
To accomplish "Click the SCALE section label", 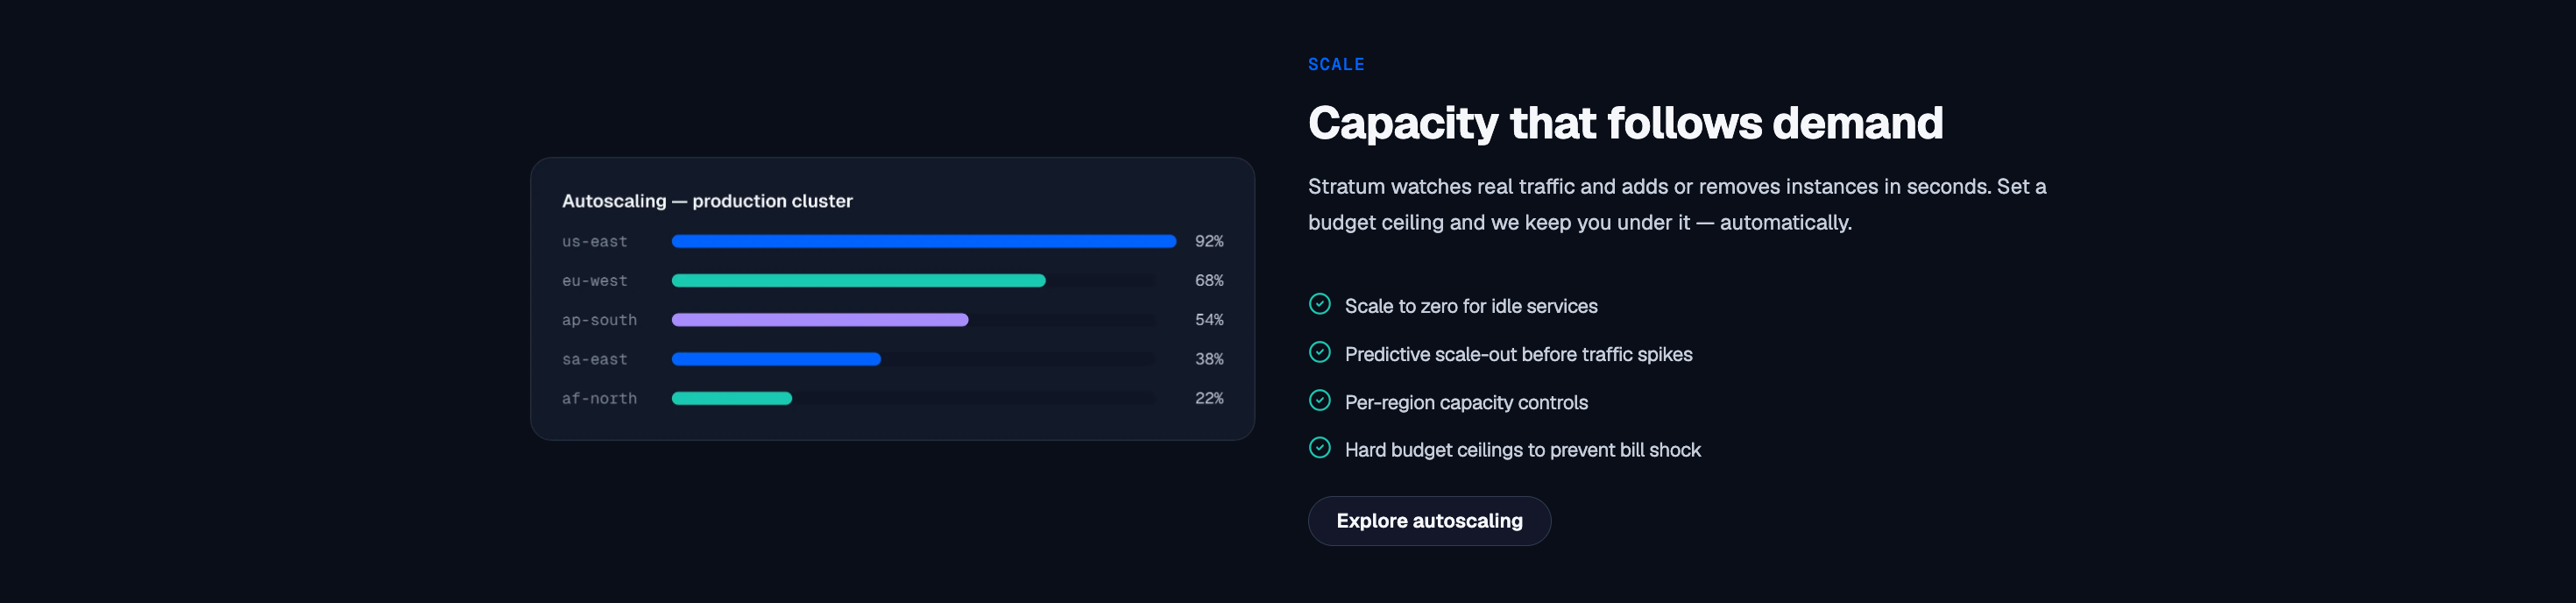I will tap(1336, 64).
